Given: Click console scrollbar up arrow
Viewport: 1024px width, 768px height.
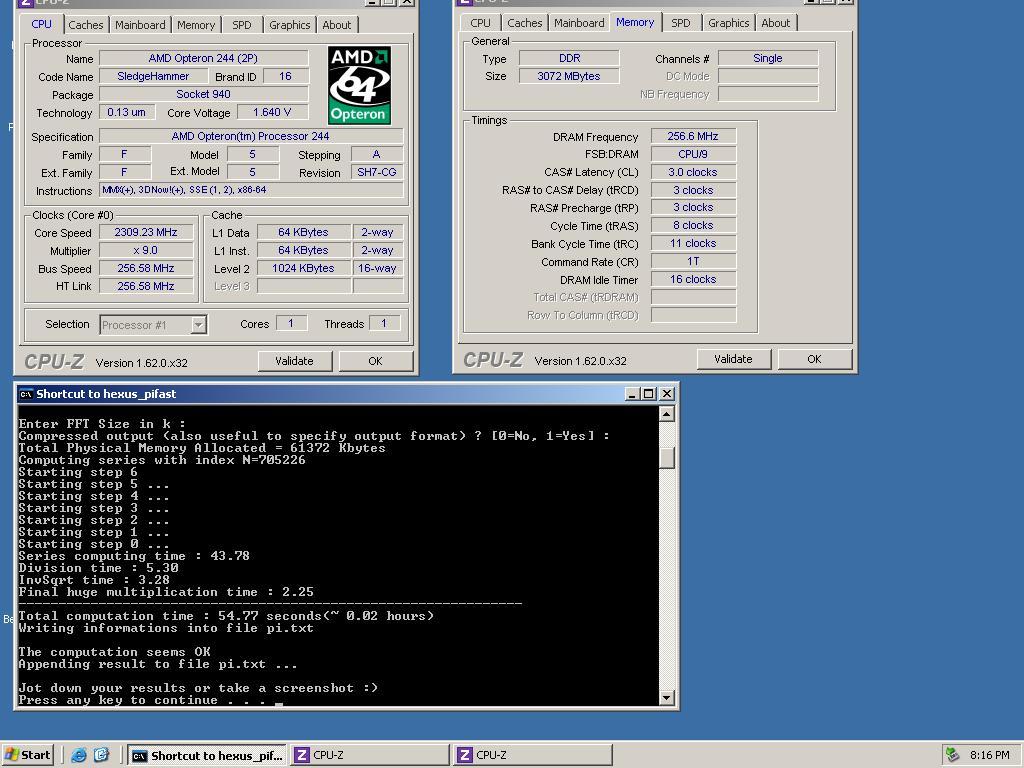Looking at the screenshot, I should (667, 414).
